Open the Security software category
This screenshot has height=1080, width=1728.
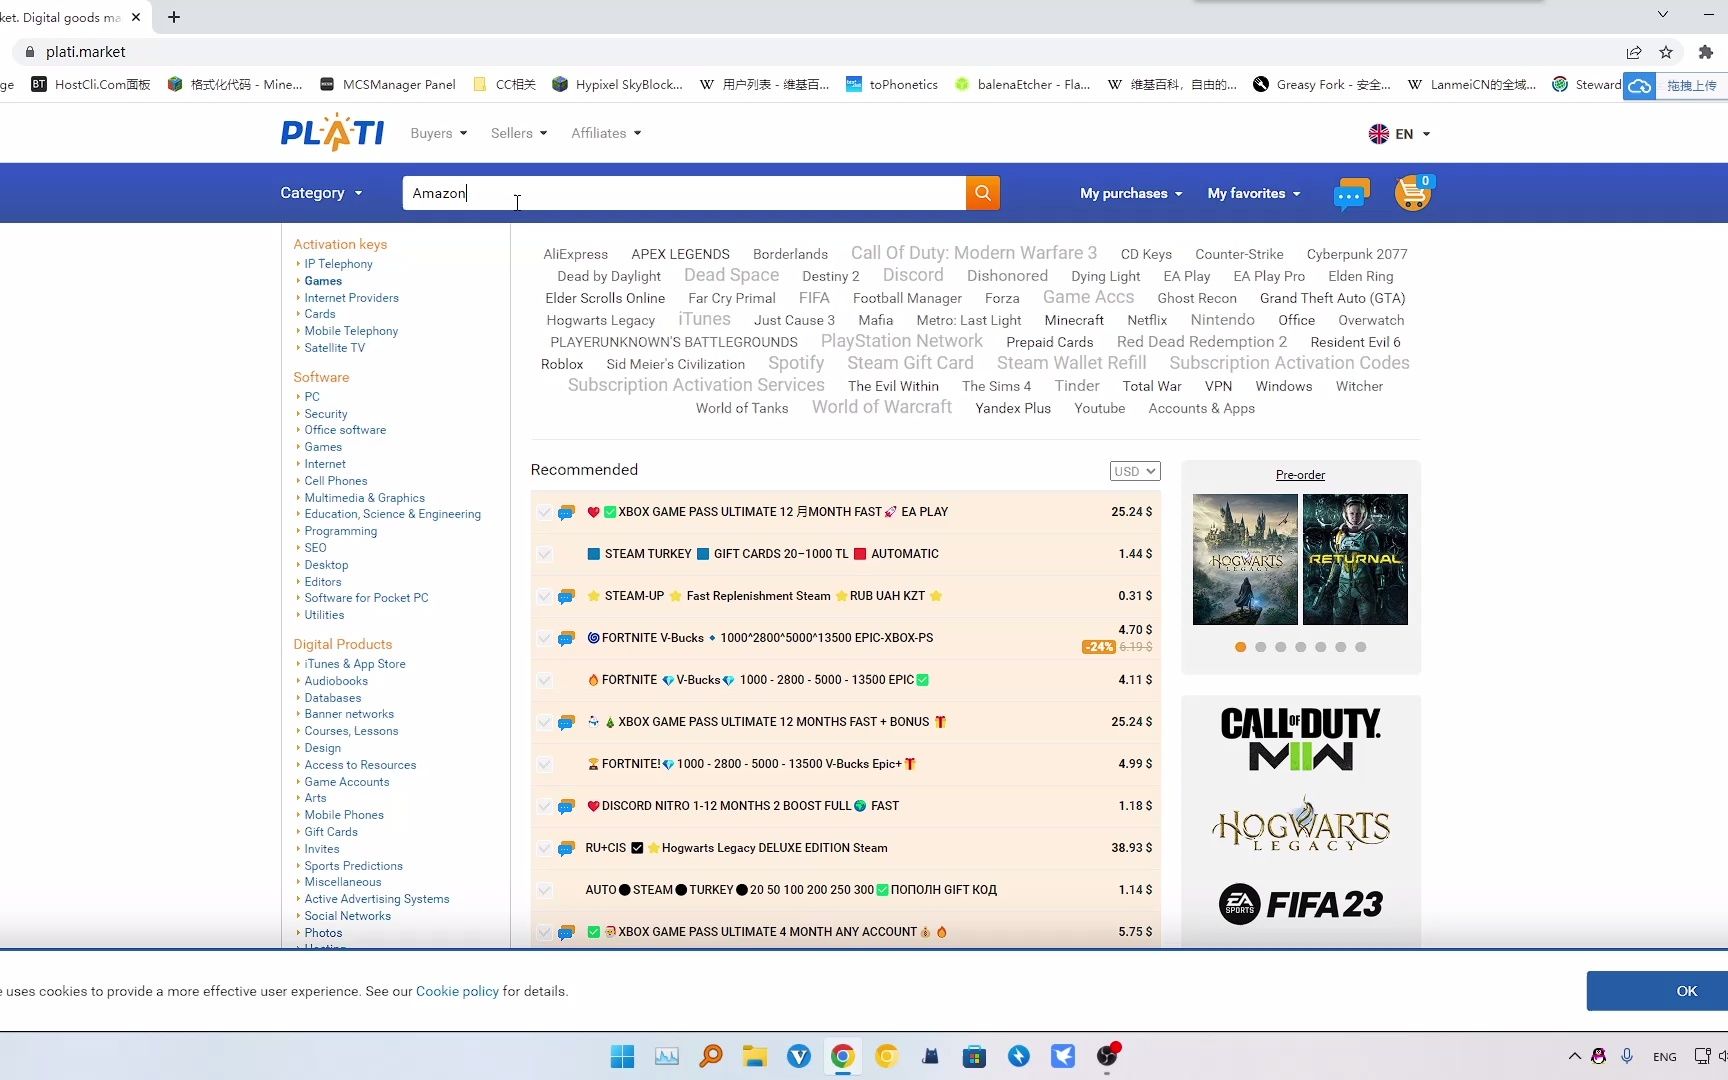tap(326, 414)
